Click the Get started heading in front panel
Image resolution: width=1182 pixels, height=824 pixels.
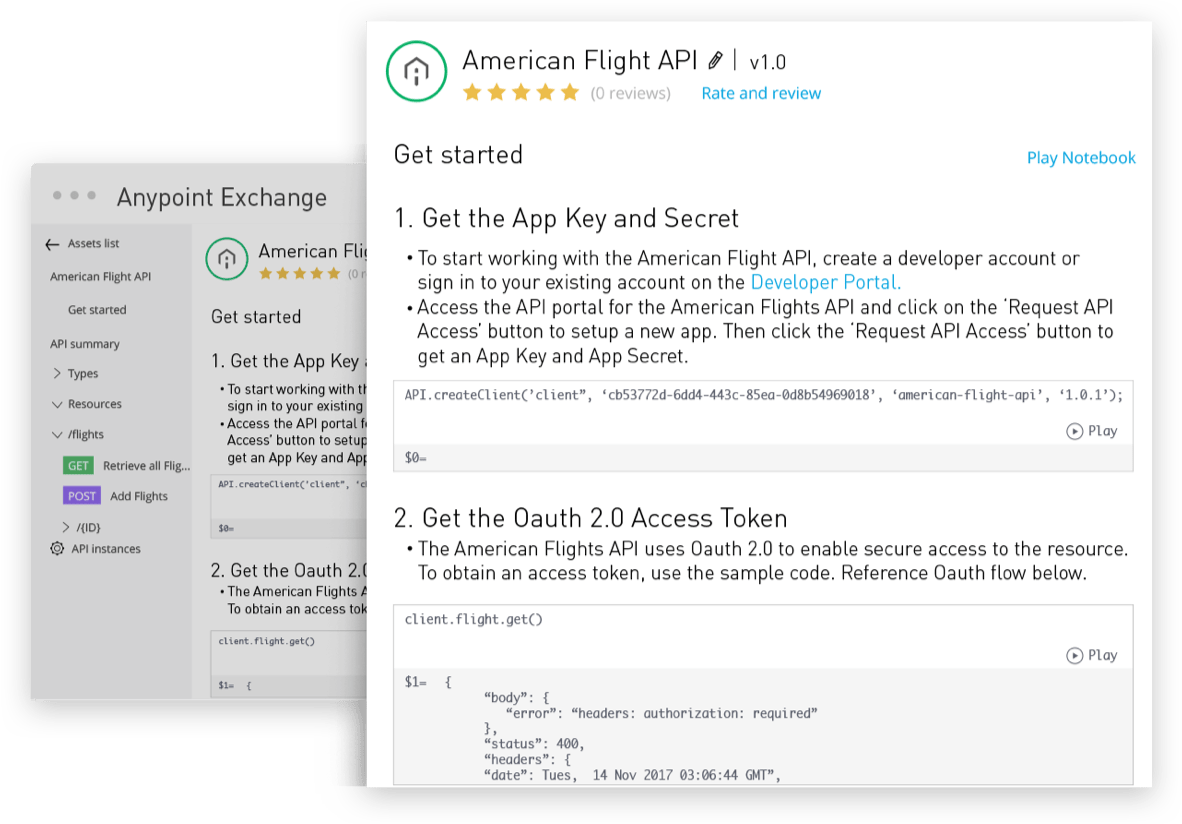pos(458,155)
